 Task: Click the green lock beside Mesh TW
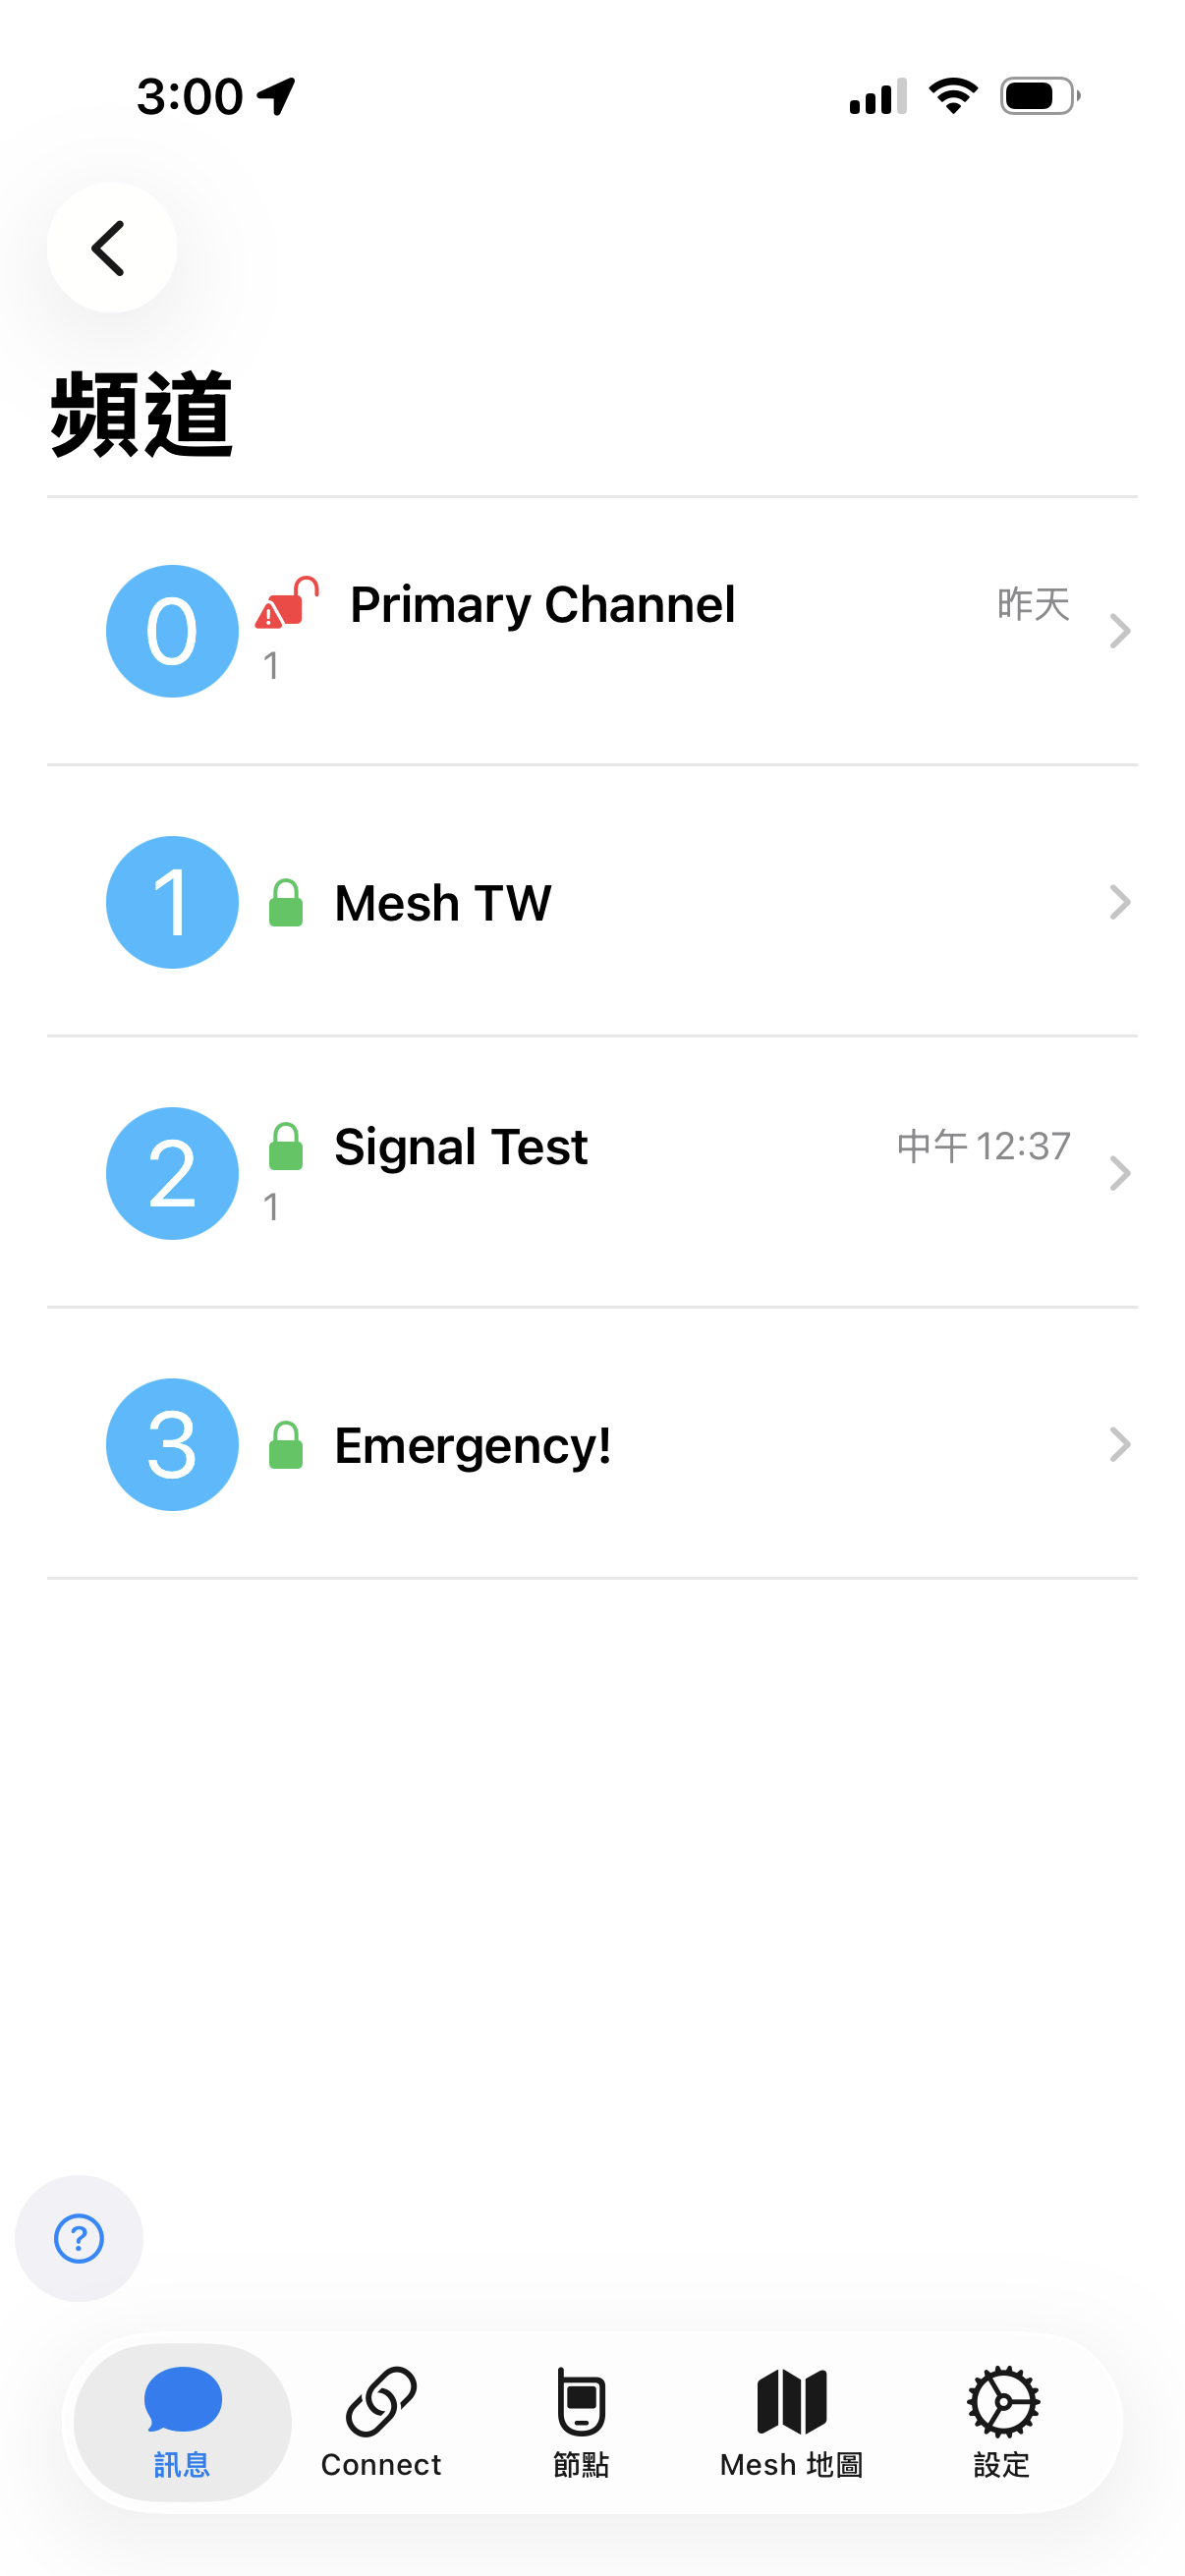(286, 903)
